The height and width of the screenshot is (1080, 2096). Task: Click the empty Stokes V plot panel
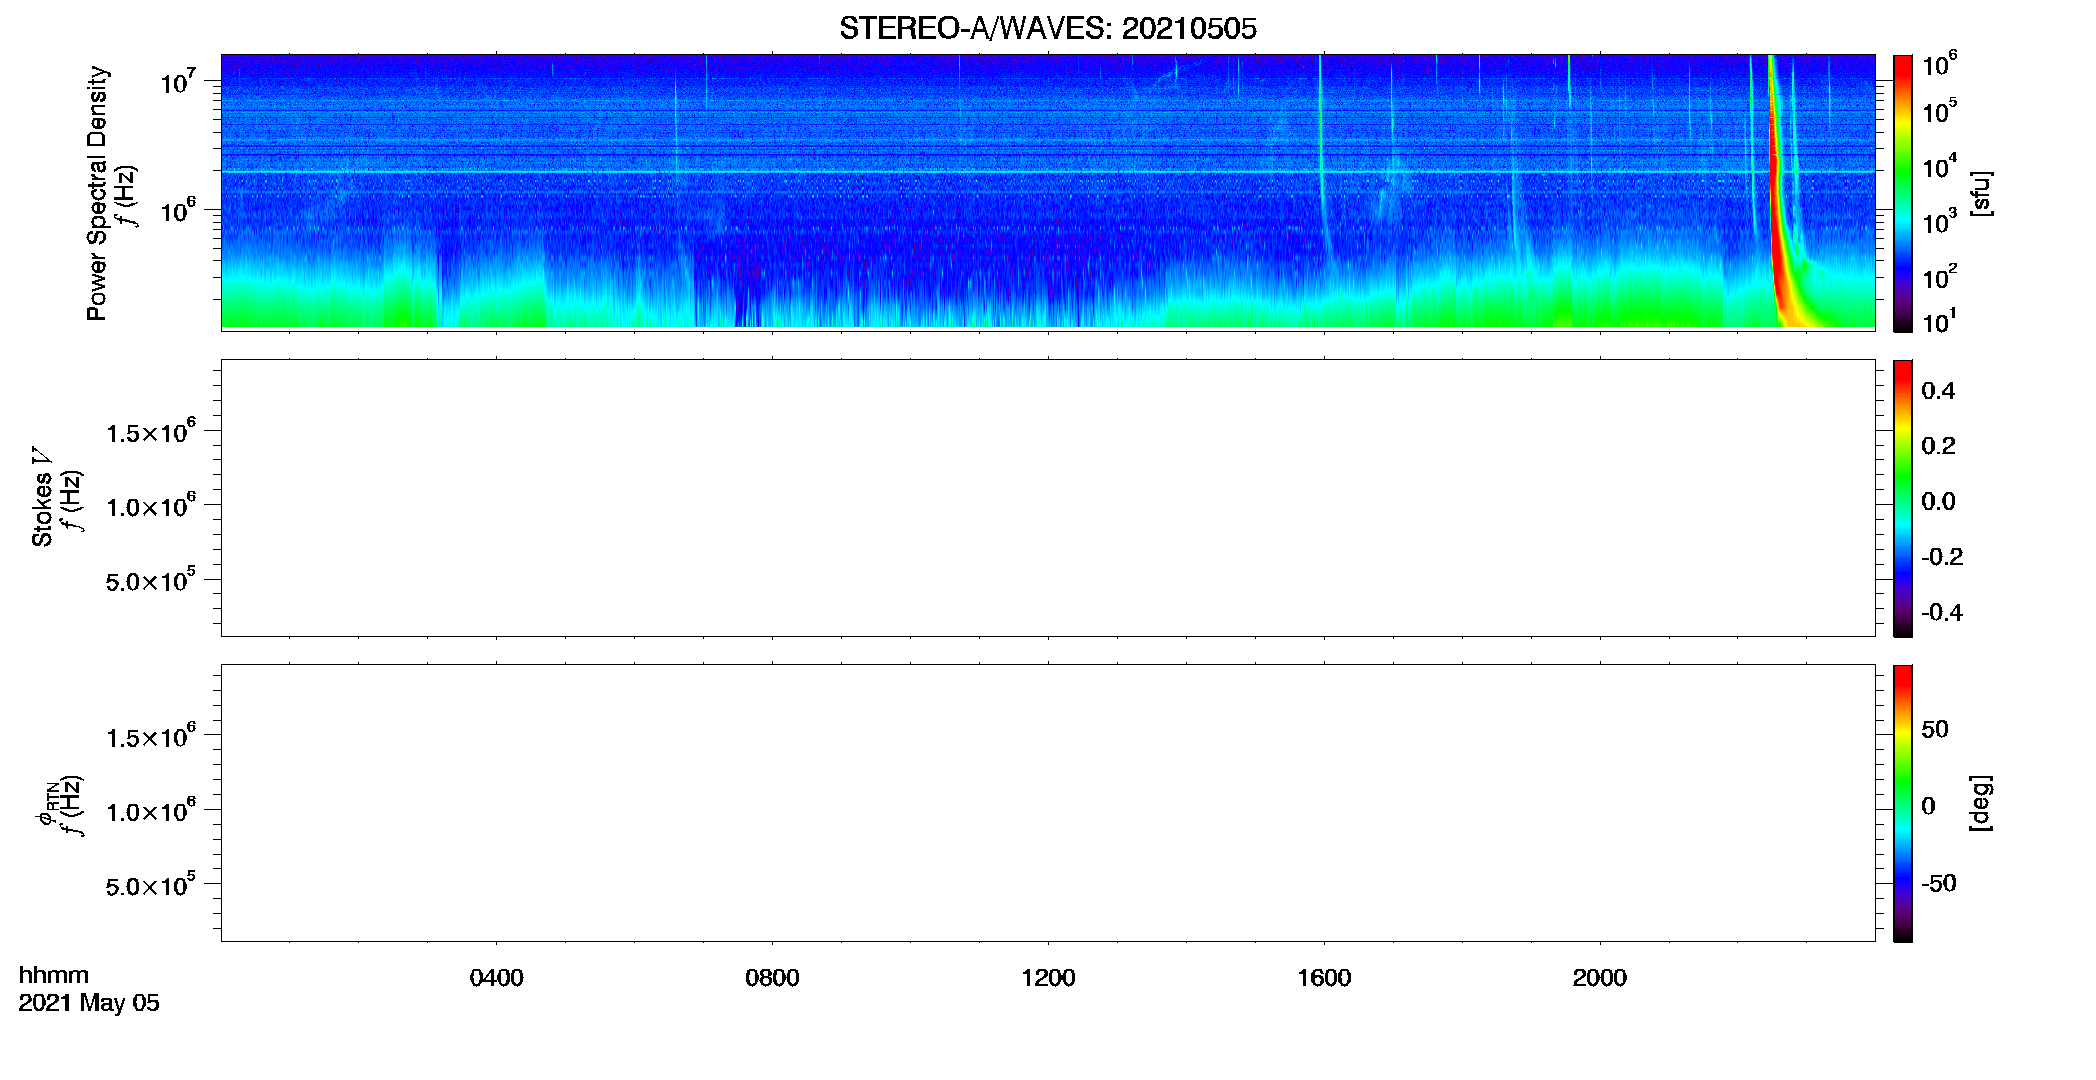pyautogui.click(x=1048, y=498)
